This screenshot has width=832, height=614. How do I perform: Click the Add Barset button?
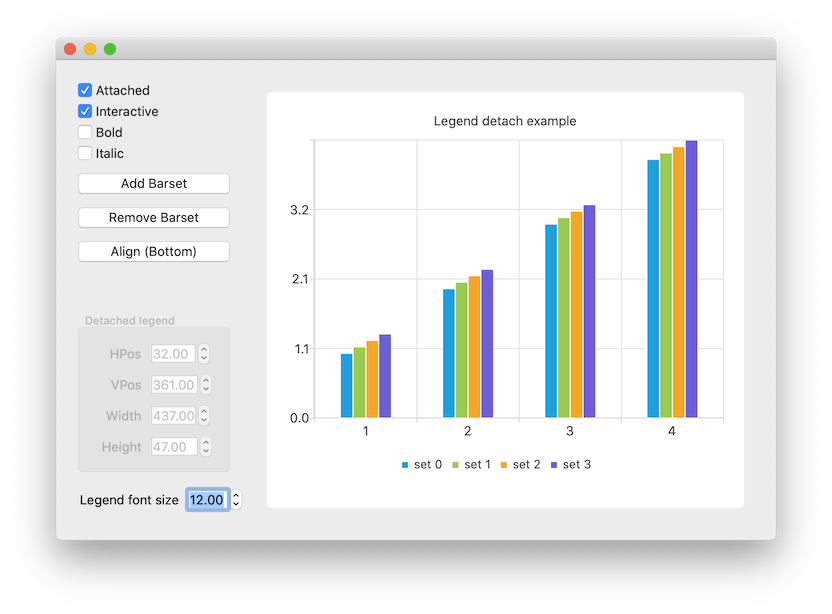(x=153, y=183)
